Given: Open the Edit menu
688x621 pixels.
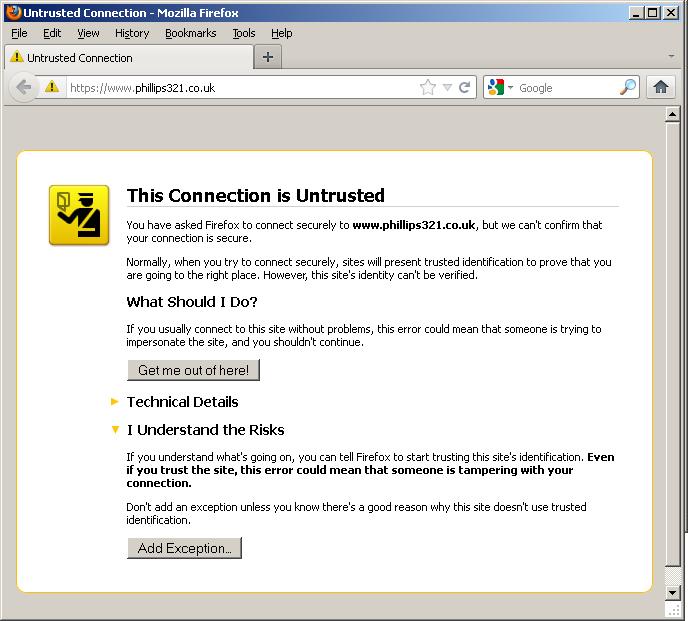Looking at the screenshot, I should [x=52, y=33].
